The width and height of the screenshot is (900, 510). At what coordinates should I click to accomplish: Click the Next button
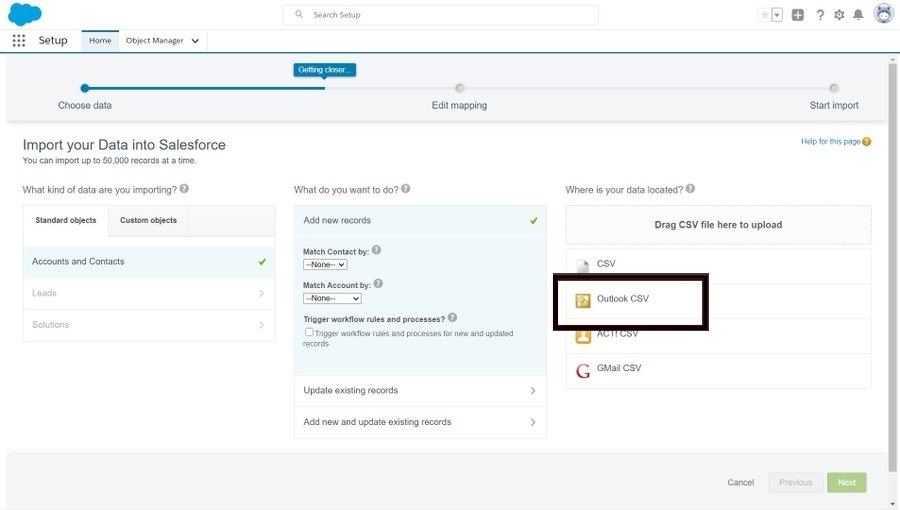(847, 482)
